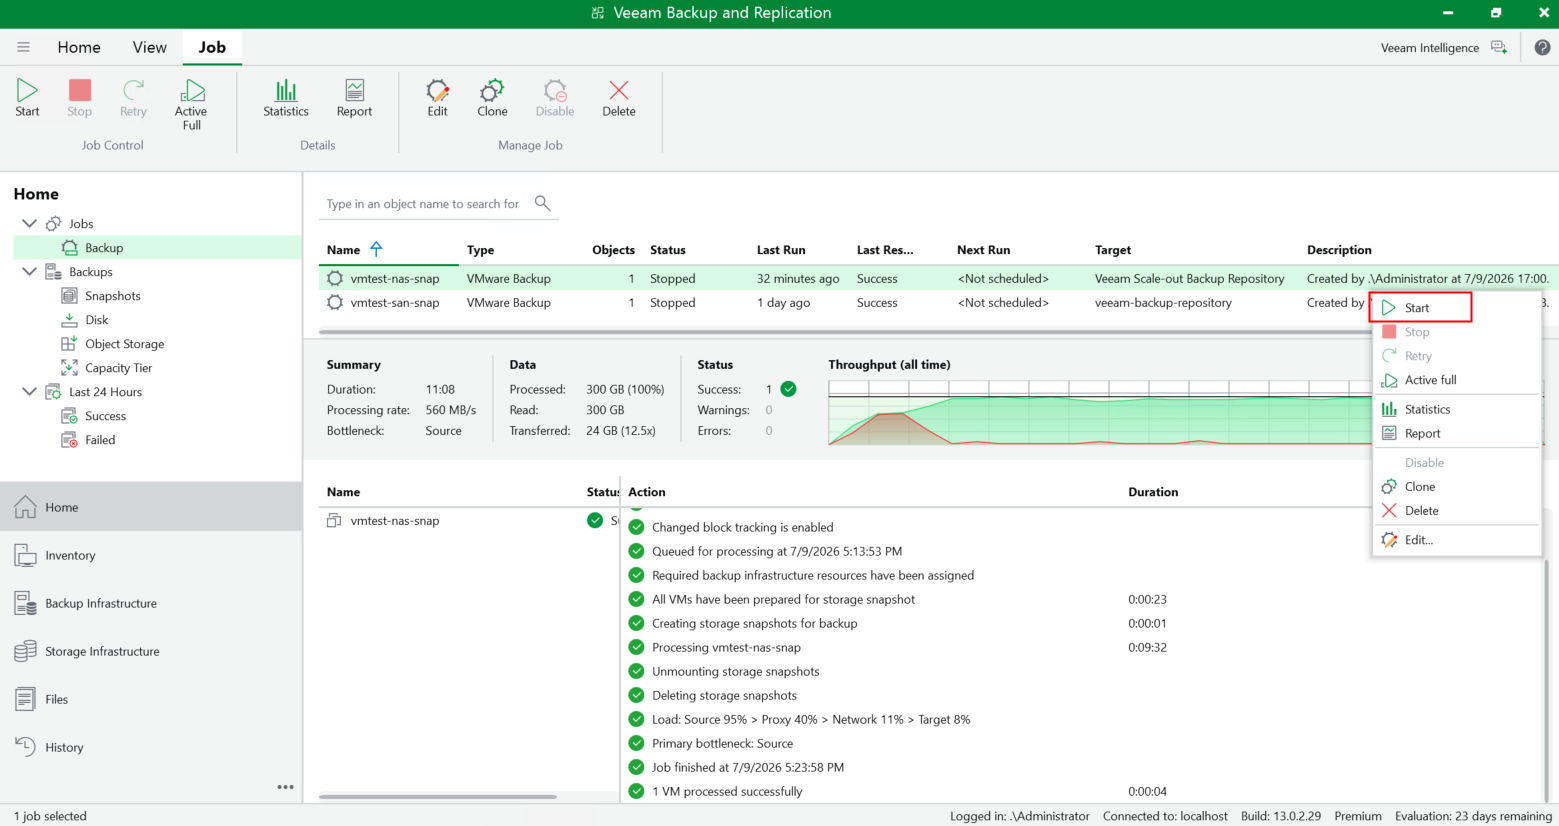Click the job list horizontal scrollbar

(843, 331)
